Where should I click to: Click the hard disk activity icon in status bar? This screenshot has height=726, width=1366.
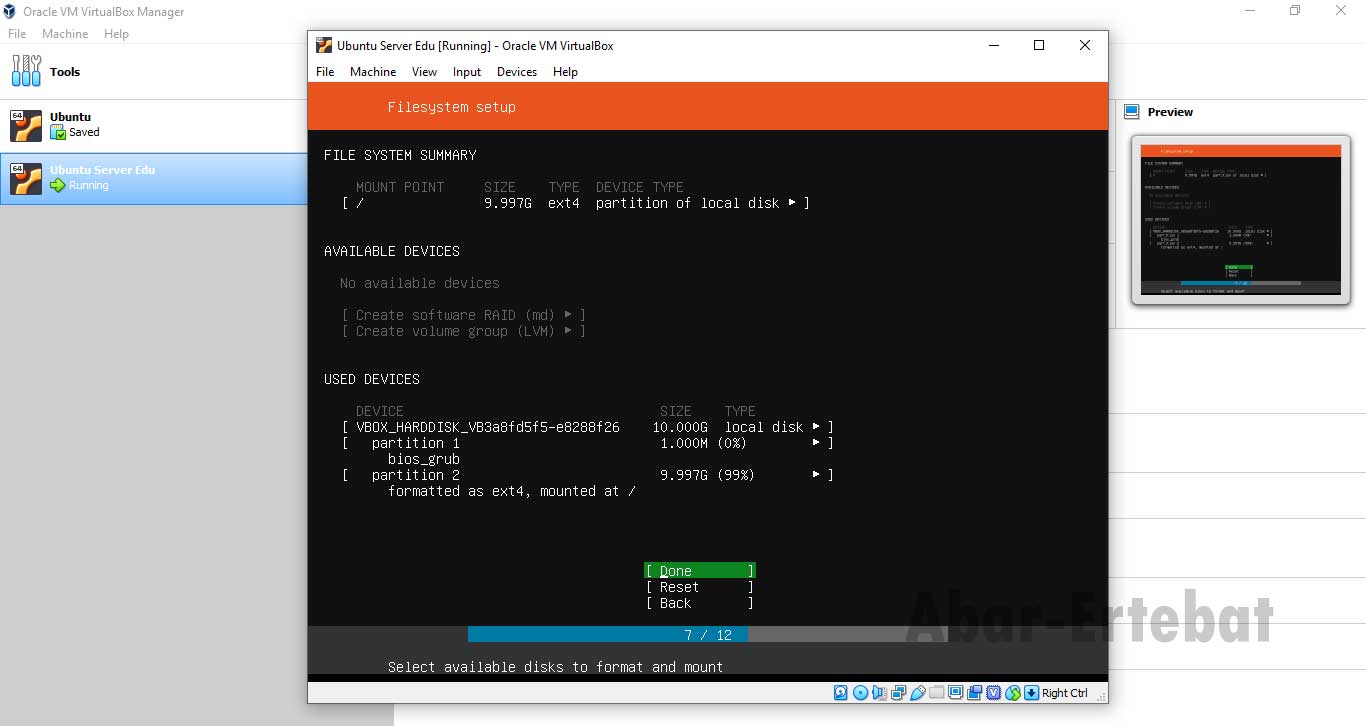pyautogui.click(x=841, y=693)
